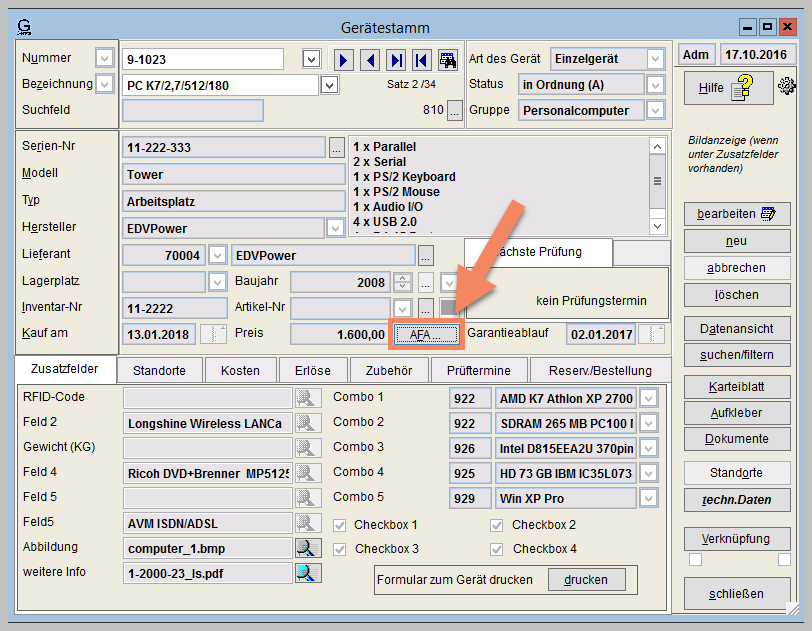This screenshot has width=812, height=631.
Task: Open the magnifier next to computer_1.bmp
Action: pos(308,548)
